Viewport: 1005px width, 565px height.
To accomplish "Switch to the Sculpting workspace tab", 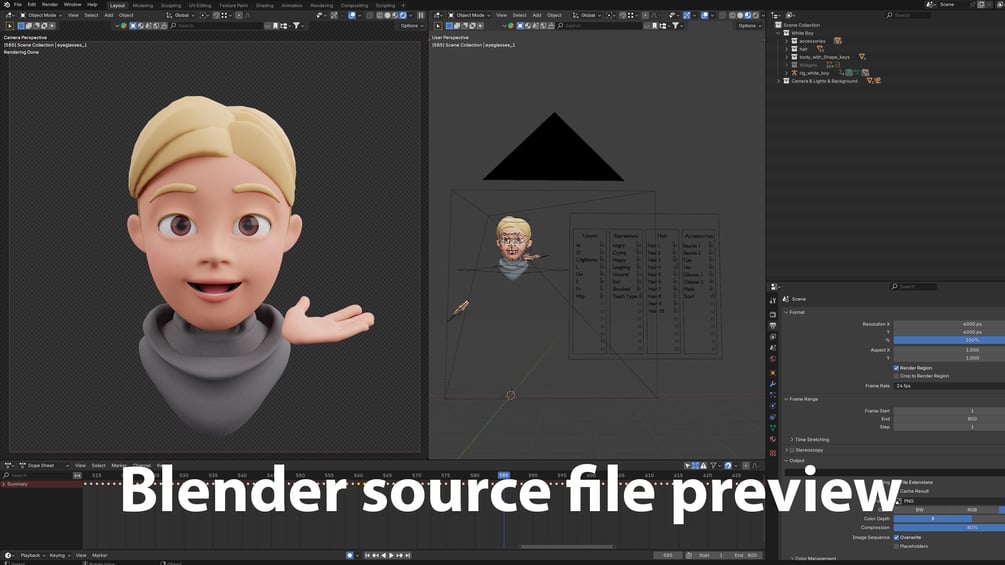I will [170, 5].
